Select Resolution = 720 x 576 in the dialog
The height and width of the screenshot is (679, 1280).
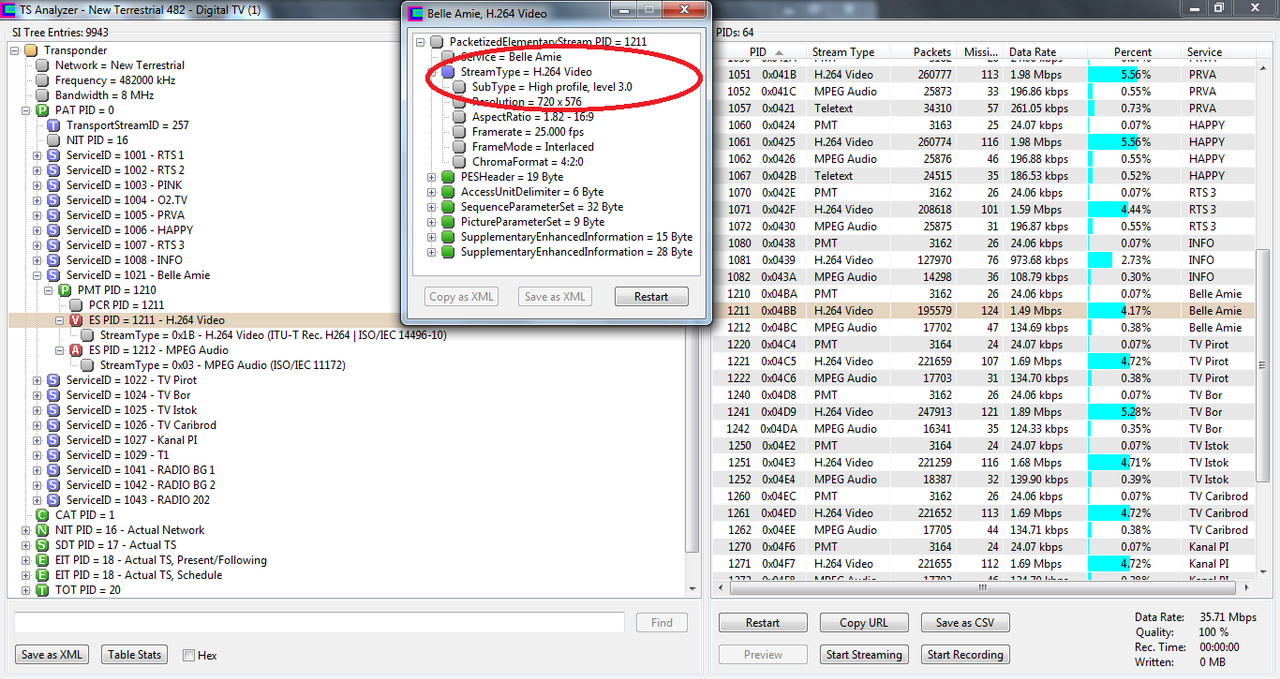(x=526, y=102)
